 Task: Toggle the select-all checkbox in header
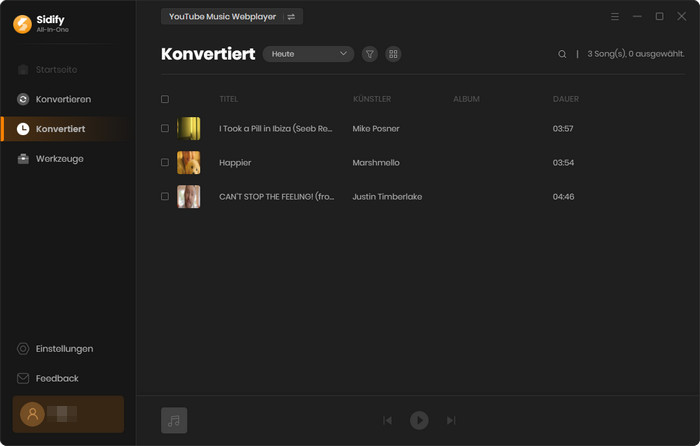coord(165,99)
